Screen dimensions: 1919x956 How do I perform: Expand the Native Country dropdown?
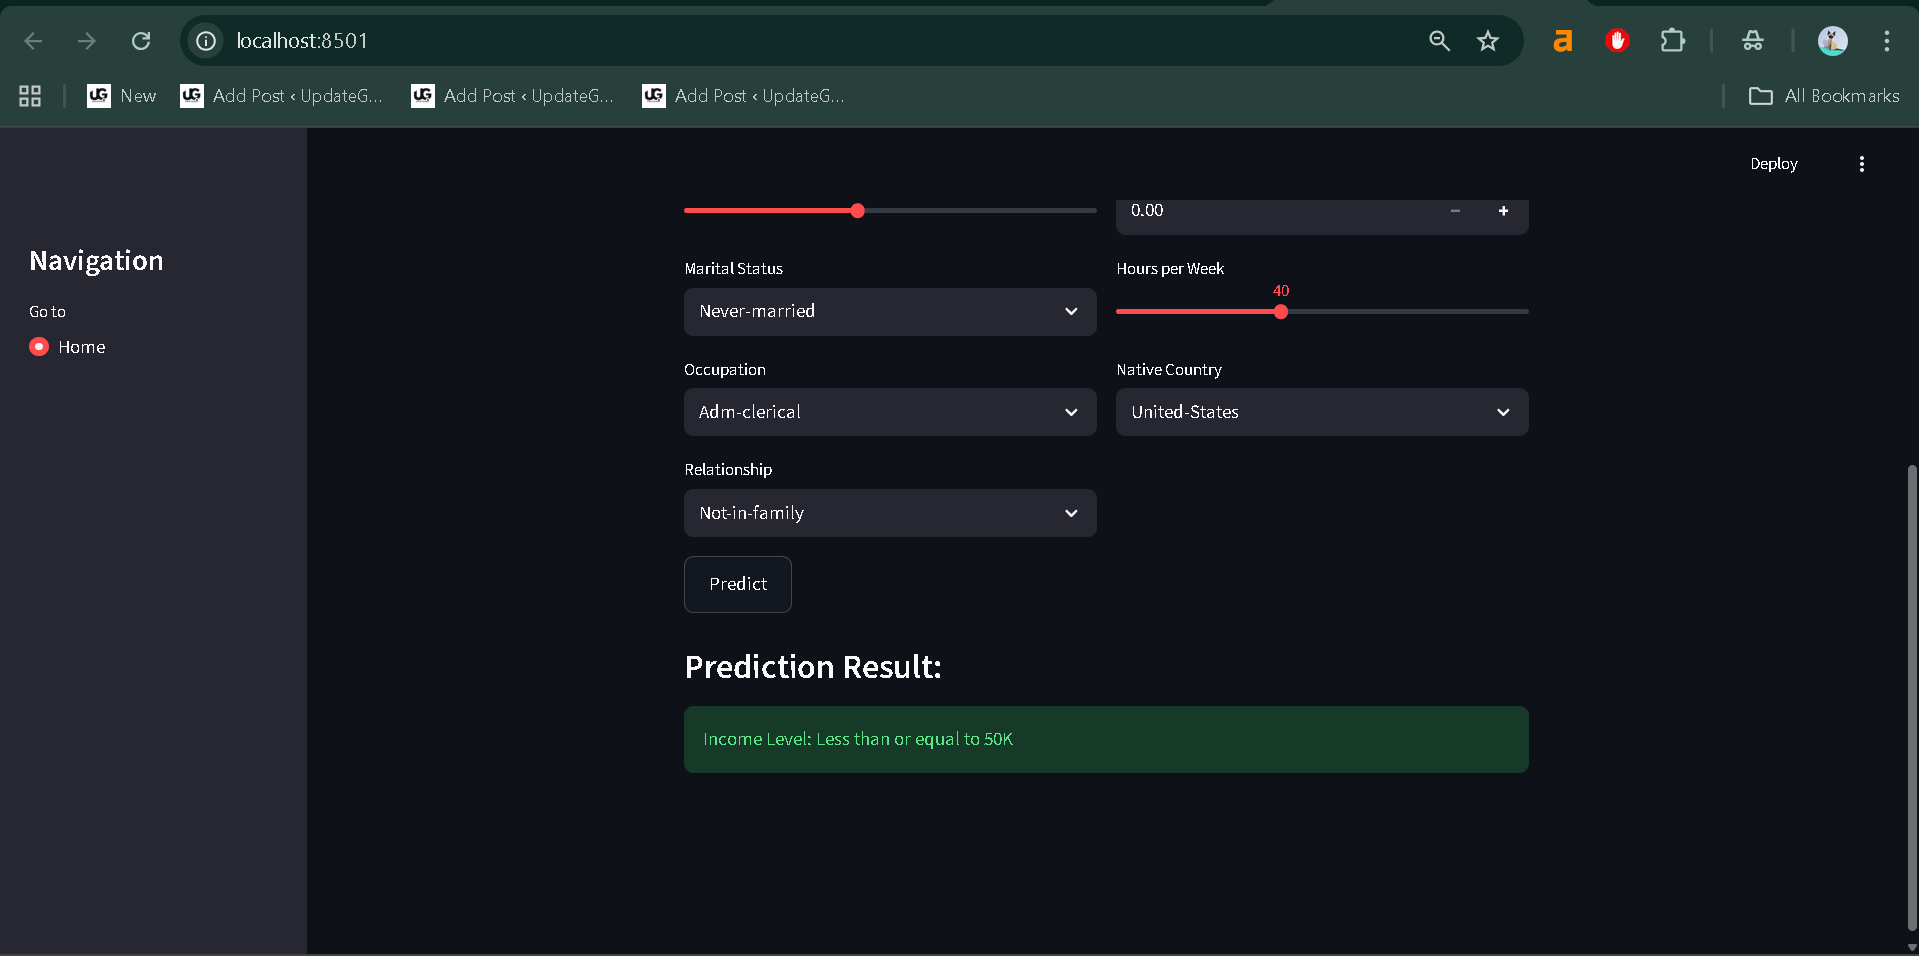pyautogui.click(x=1321, y=412)
